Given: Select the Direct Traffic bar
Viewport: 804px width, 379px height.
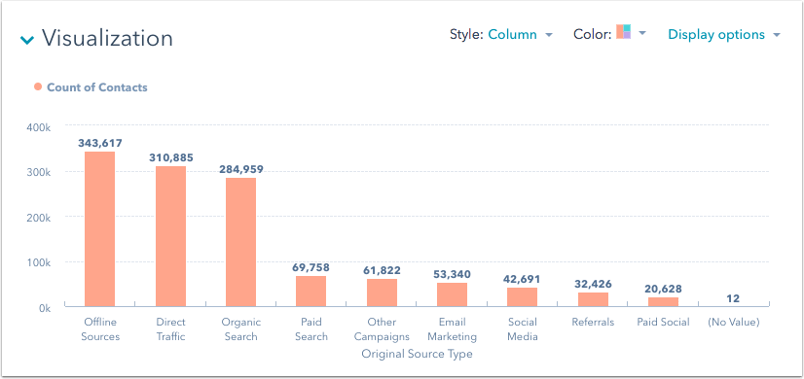Looking at the screenshot, I should click(x=171, y=236).
